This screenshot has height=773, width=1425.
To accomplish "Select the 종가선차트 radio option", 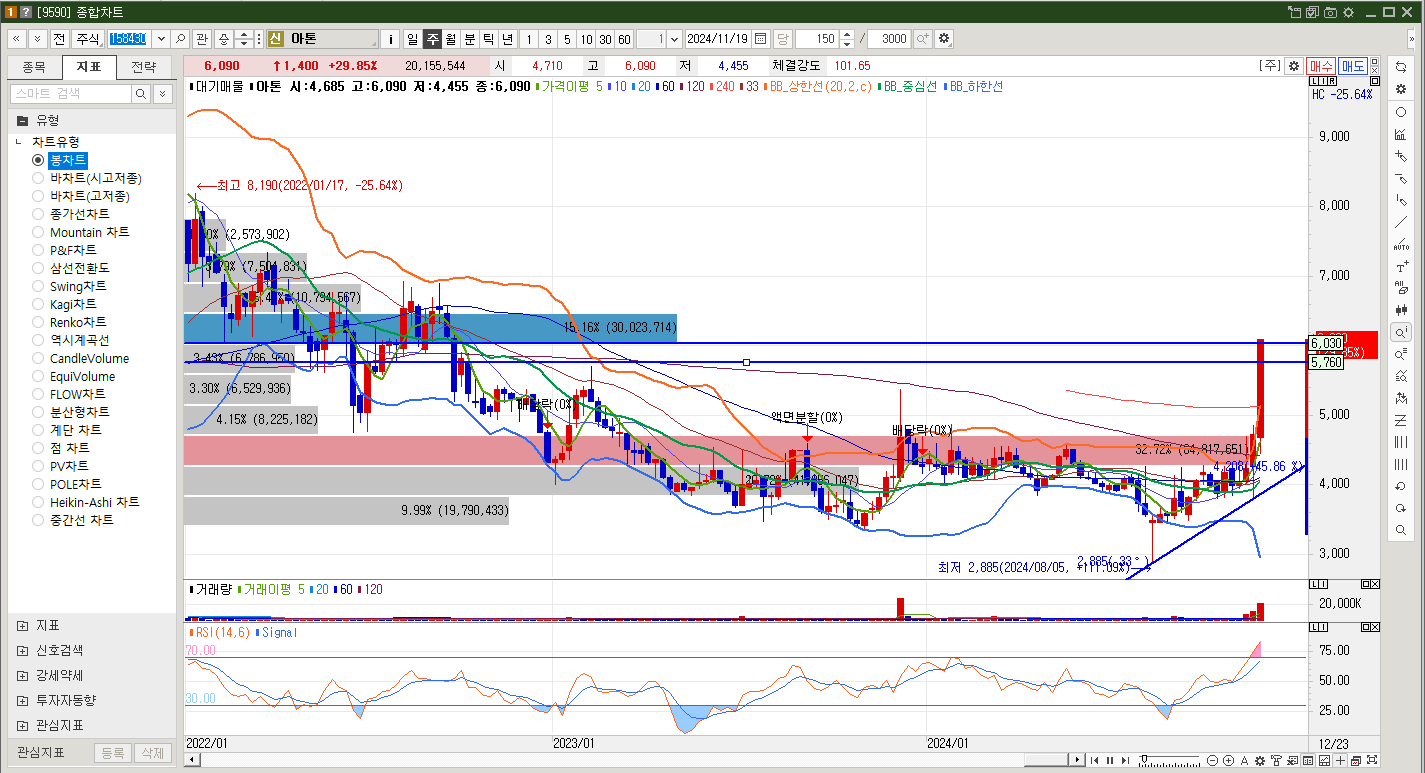I will (38, 214).
